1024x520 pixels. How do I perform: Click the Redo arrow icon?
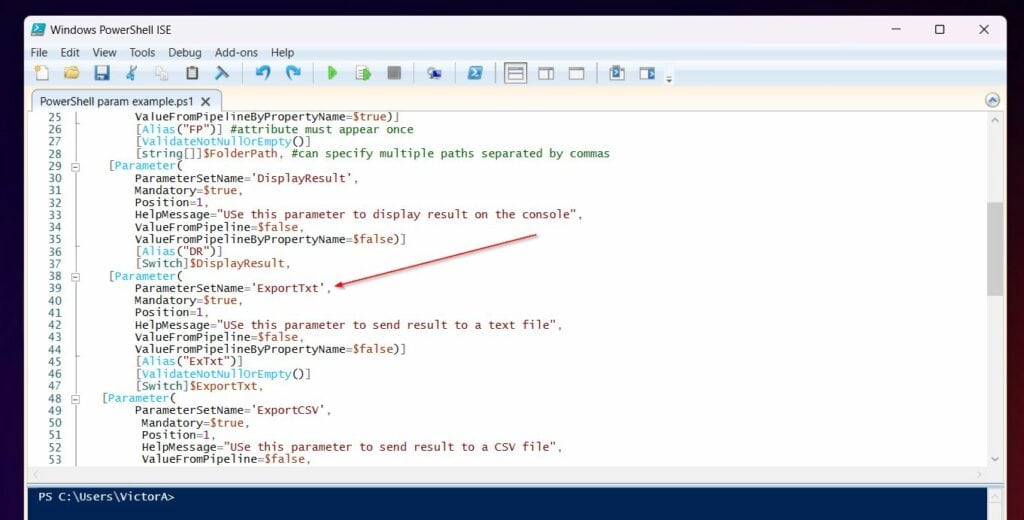tap(293, 73)
